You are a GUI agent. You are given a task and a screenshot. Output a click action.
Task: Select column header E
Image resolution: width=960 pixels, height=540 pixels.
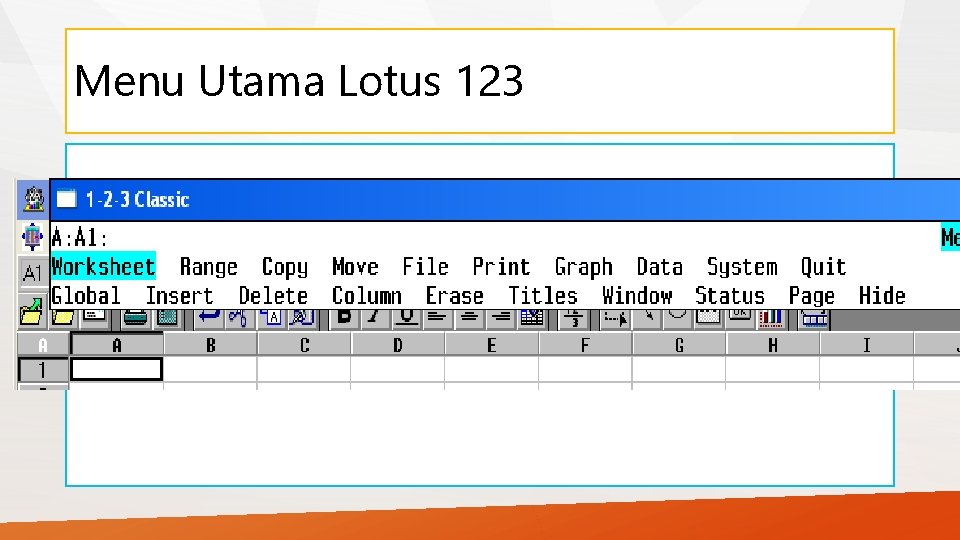[492, 345]
